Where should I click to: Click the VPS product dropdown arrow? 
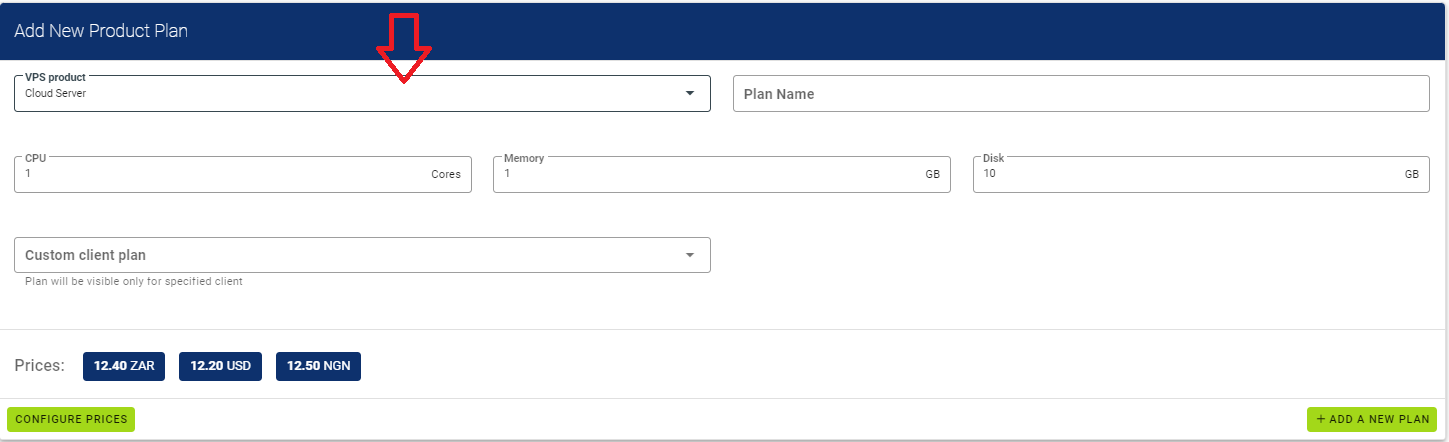[x=689, y=94]
